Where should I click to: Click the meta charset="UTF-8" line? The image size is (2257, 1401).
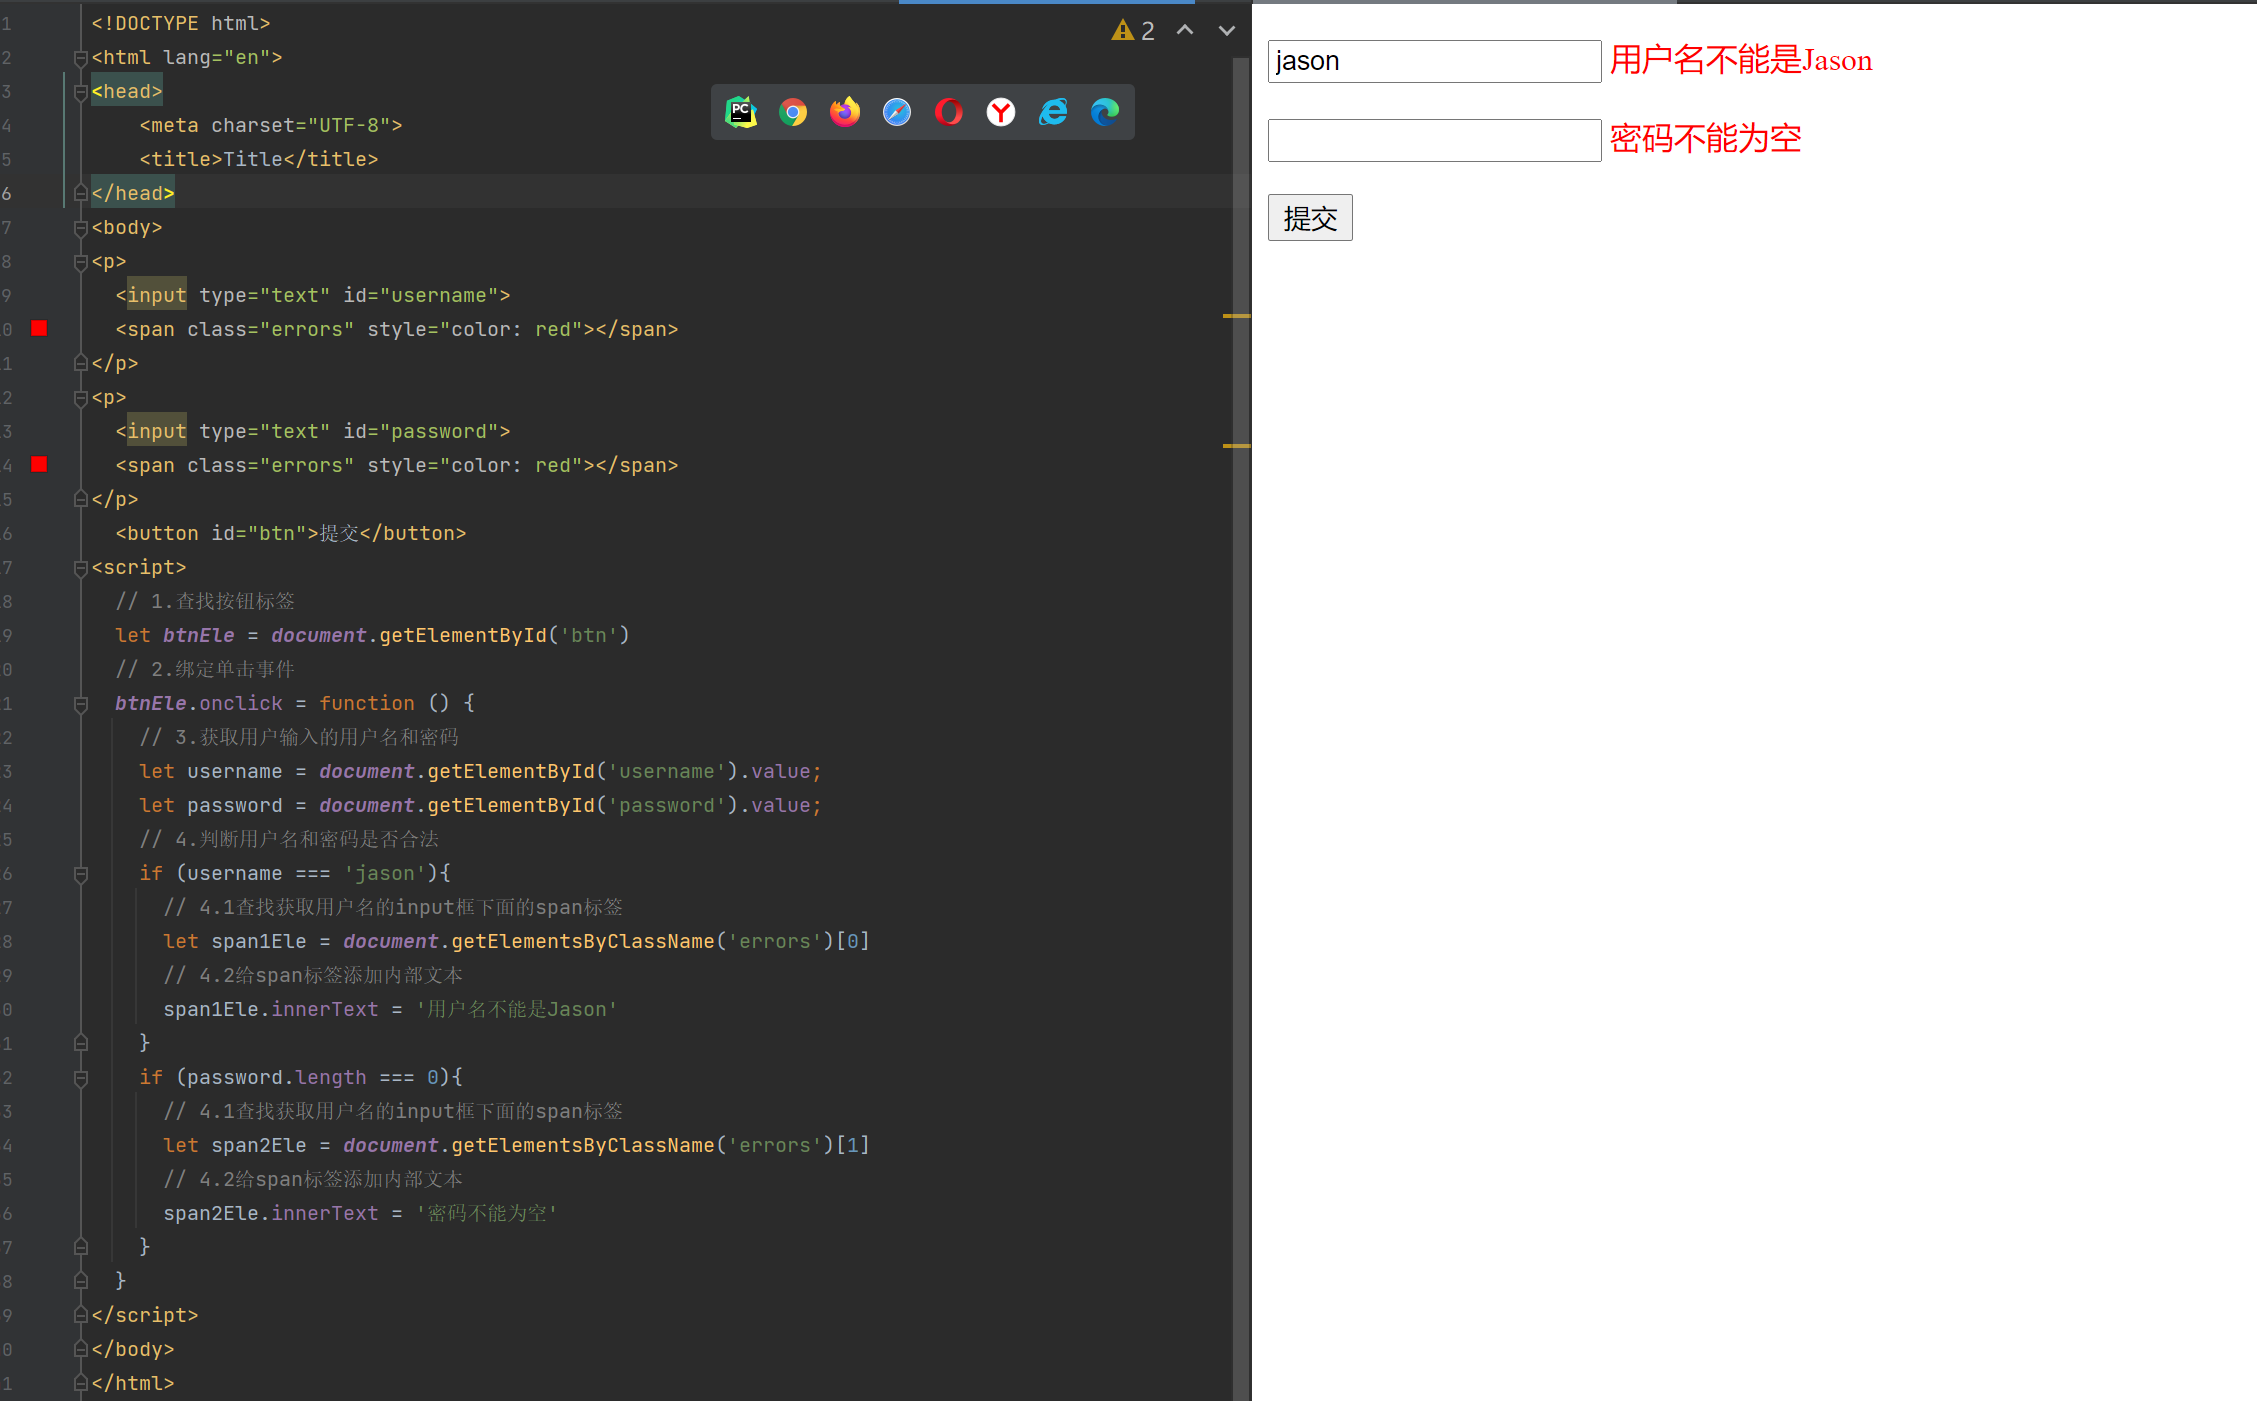[x=271, y=125]
